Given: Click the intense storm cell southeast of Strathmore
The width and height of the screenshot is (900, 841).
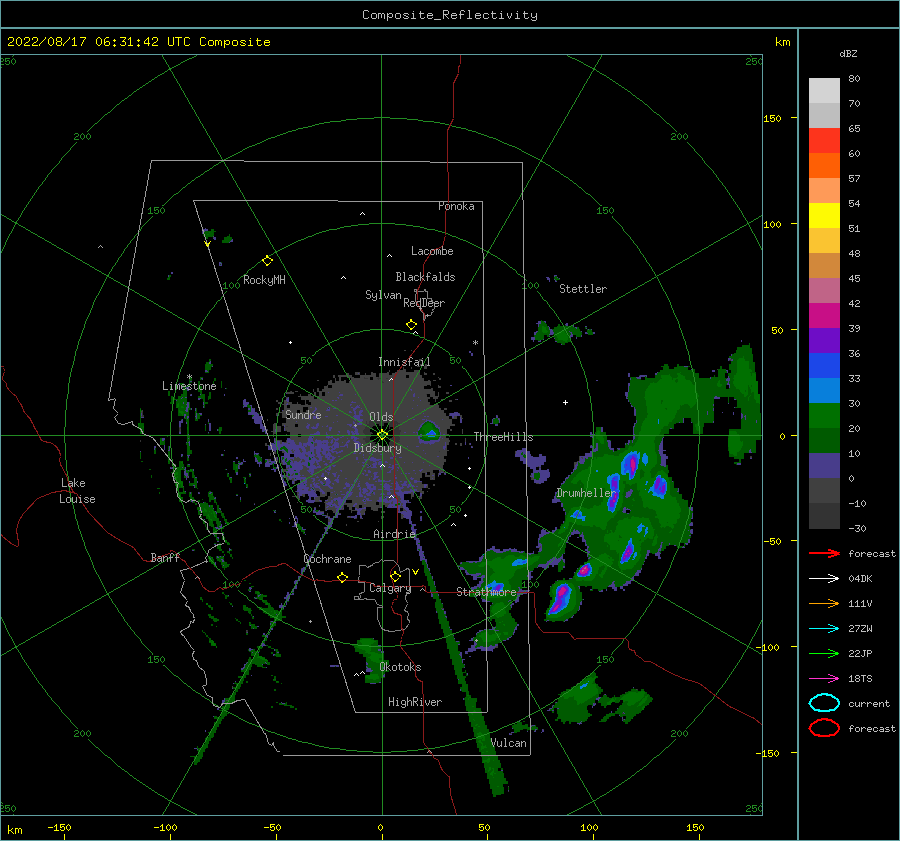Looking at the screenshot, I should click(560, 600).
